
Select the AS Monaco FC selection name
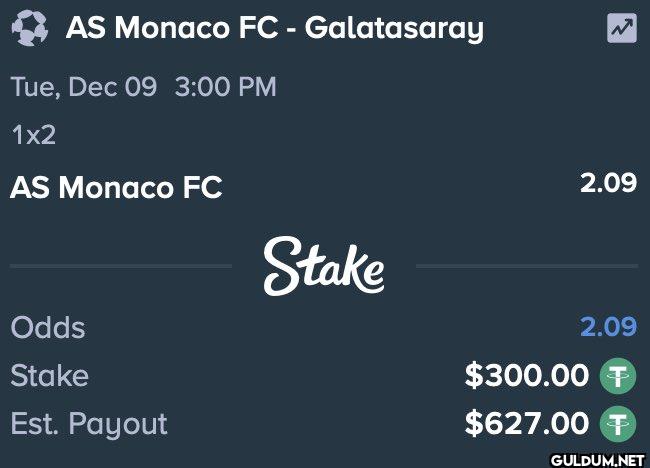tap(116, 187)
